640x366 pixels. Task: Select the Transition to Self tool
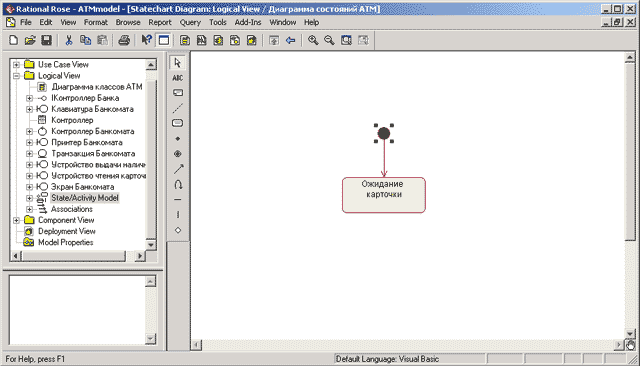pyautogui.click(x=178, y=184)
